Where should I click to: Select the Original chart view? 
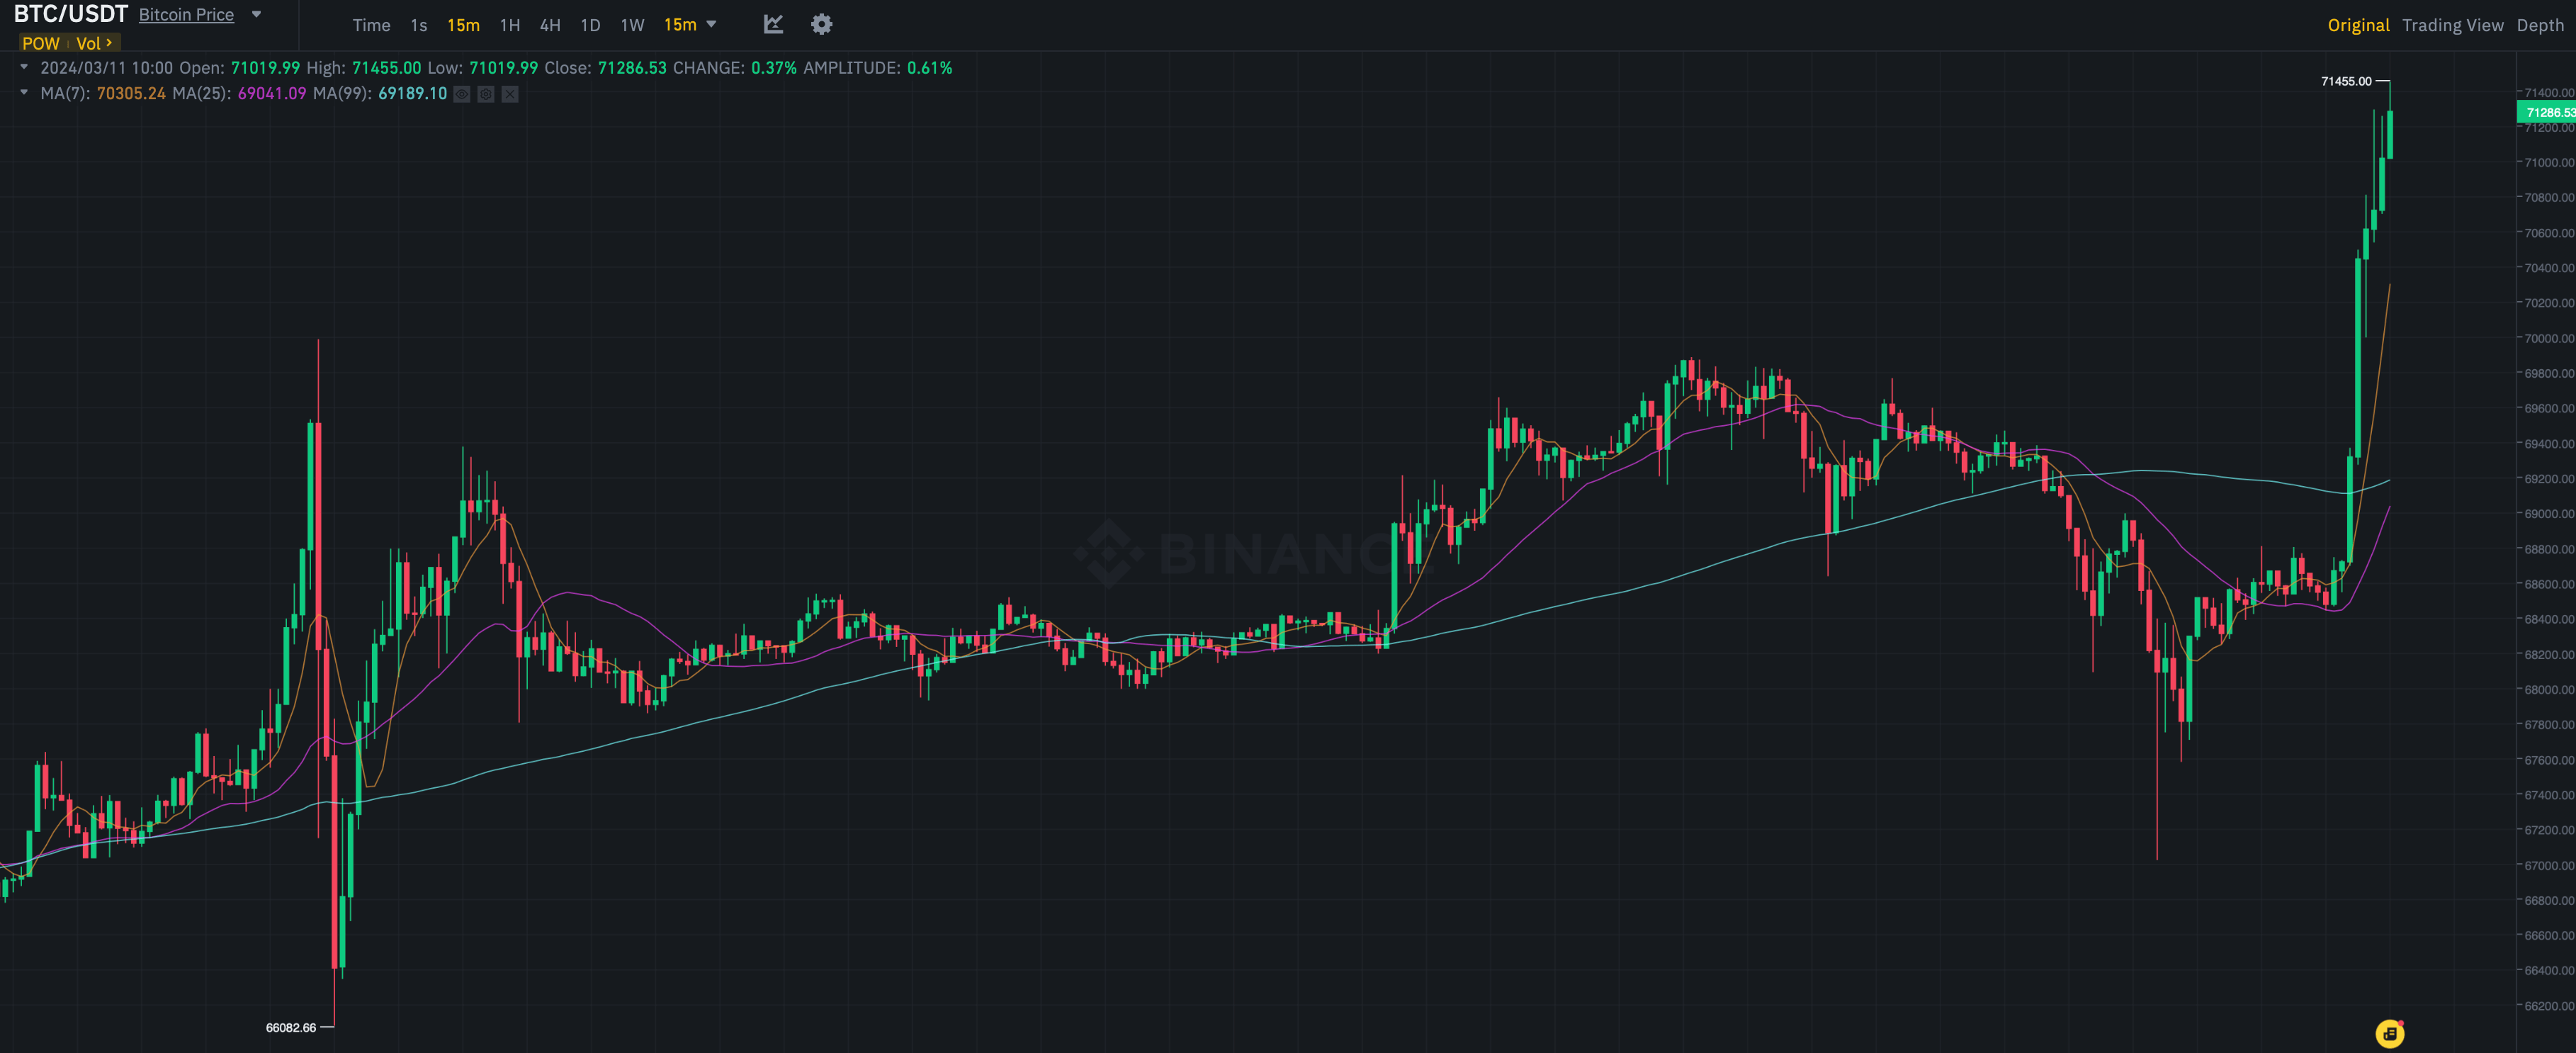pos(2358,25)
